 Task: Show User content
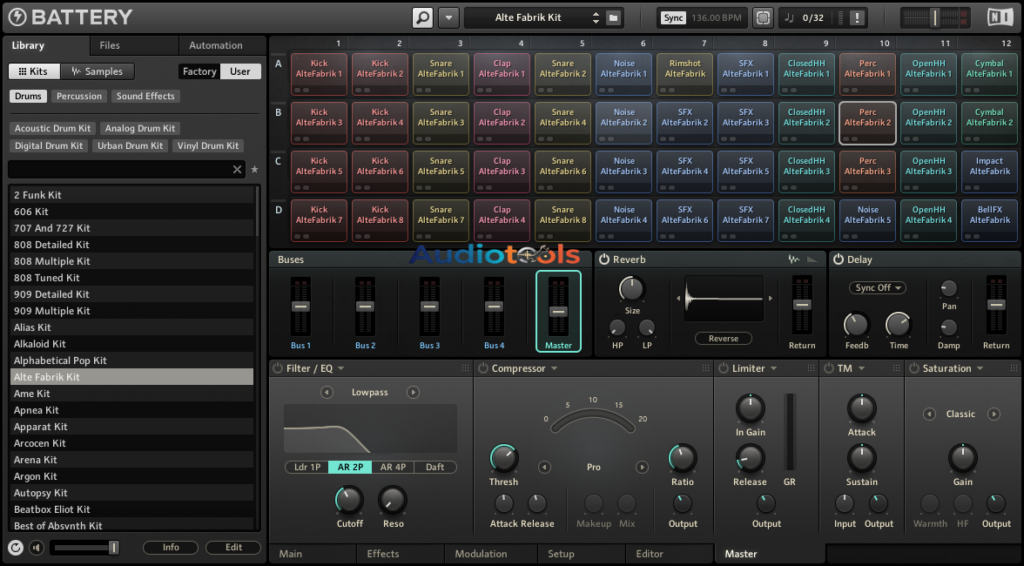coord(240,71)
